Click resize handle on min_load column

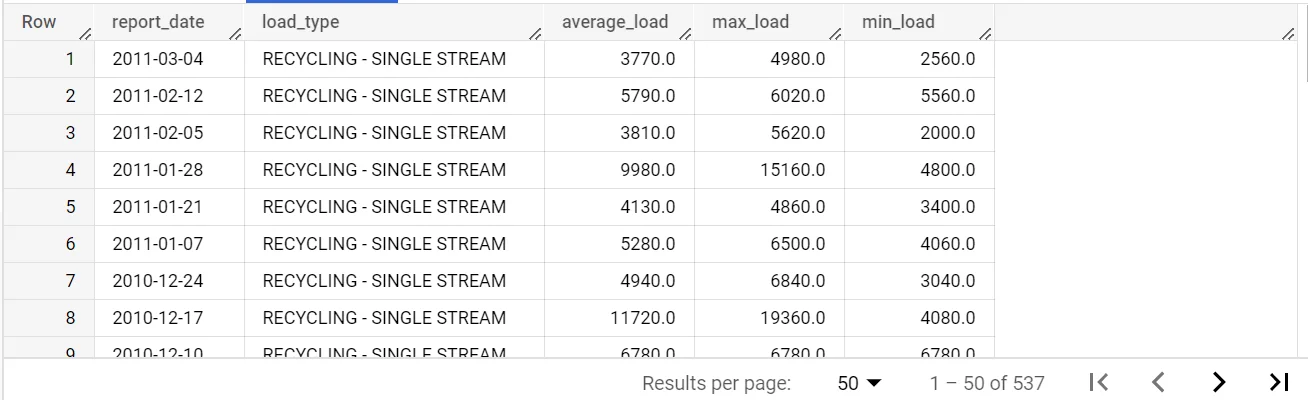point(985,35)
